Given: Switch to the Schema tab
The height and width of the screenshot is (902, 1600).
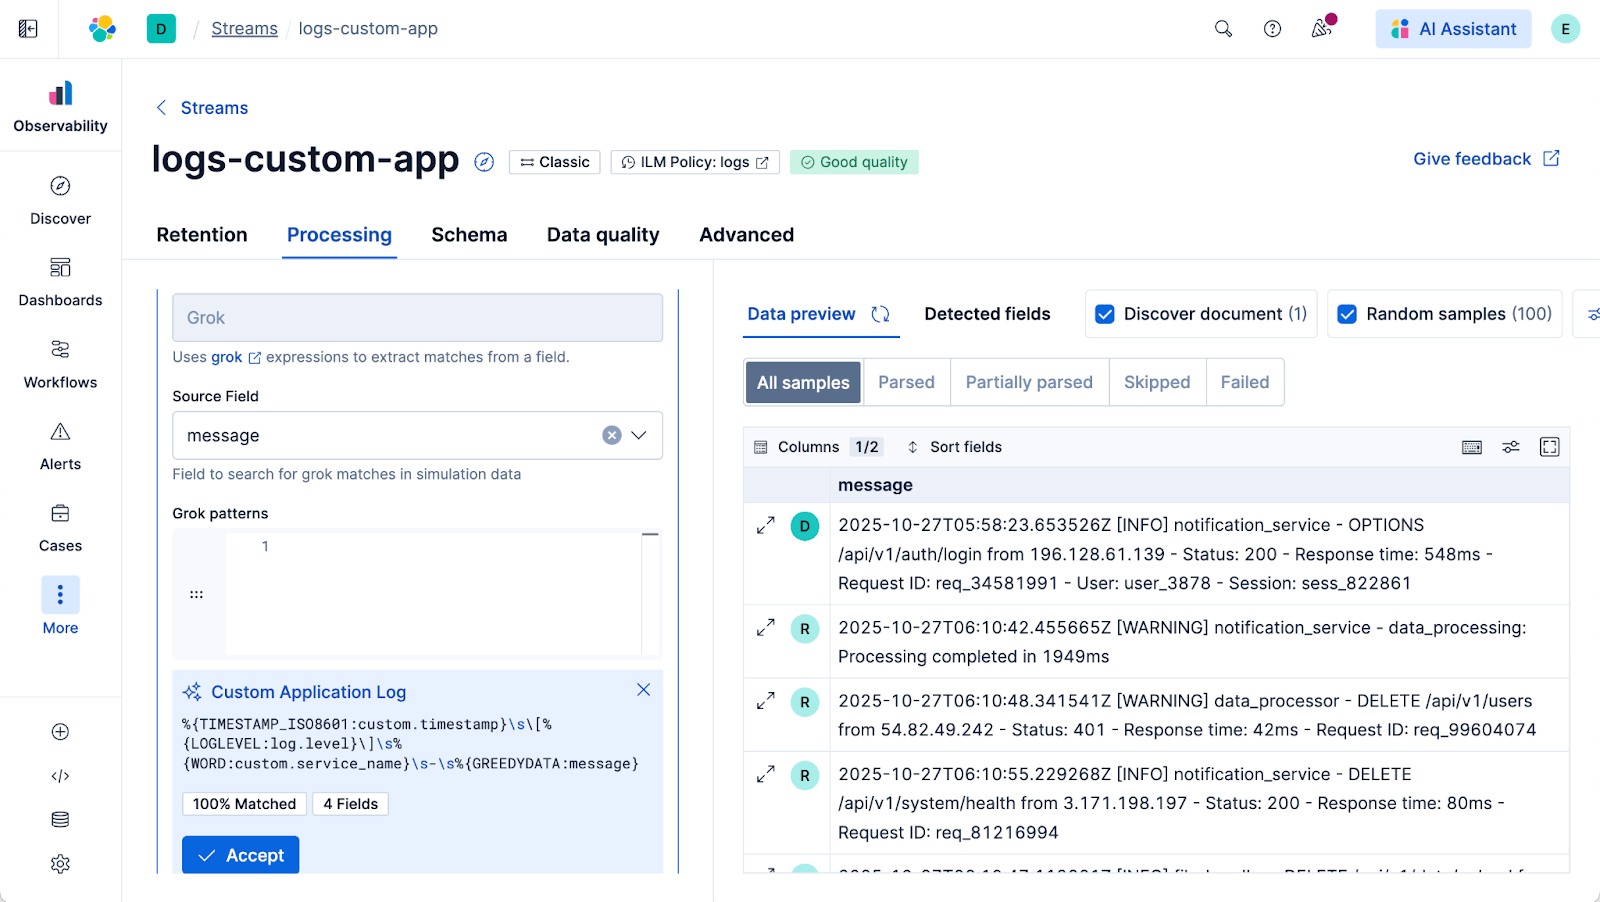Looking at the screenshot, I should (x=469, y=235).
